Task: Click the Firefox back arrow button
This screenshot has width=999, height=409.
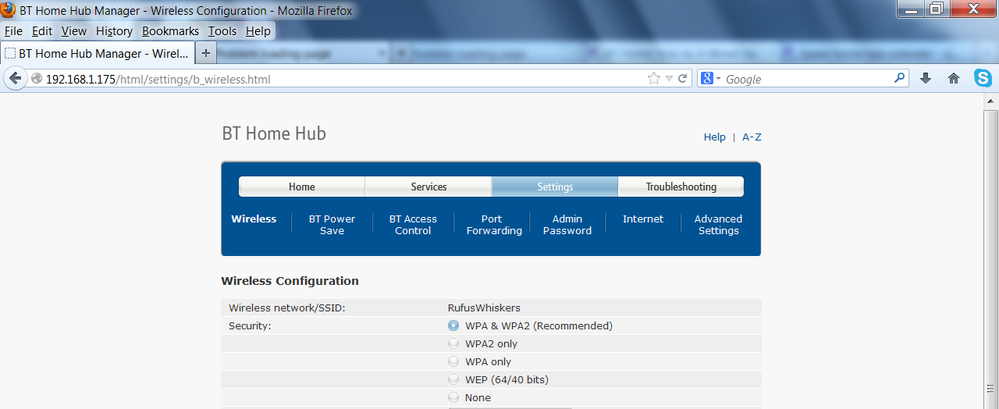Action: (x=15, y=78)
